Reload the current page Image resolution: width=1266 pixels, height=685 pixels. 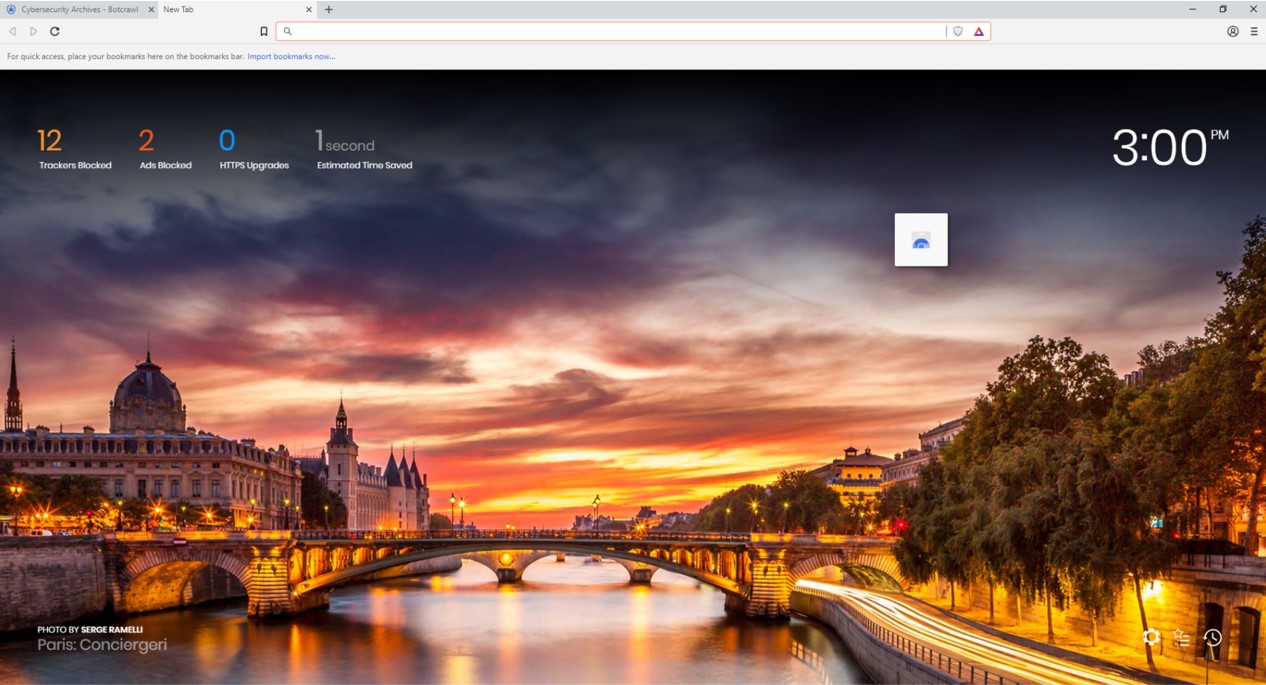click(x=55, y=31)
